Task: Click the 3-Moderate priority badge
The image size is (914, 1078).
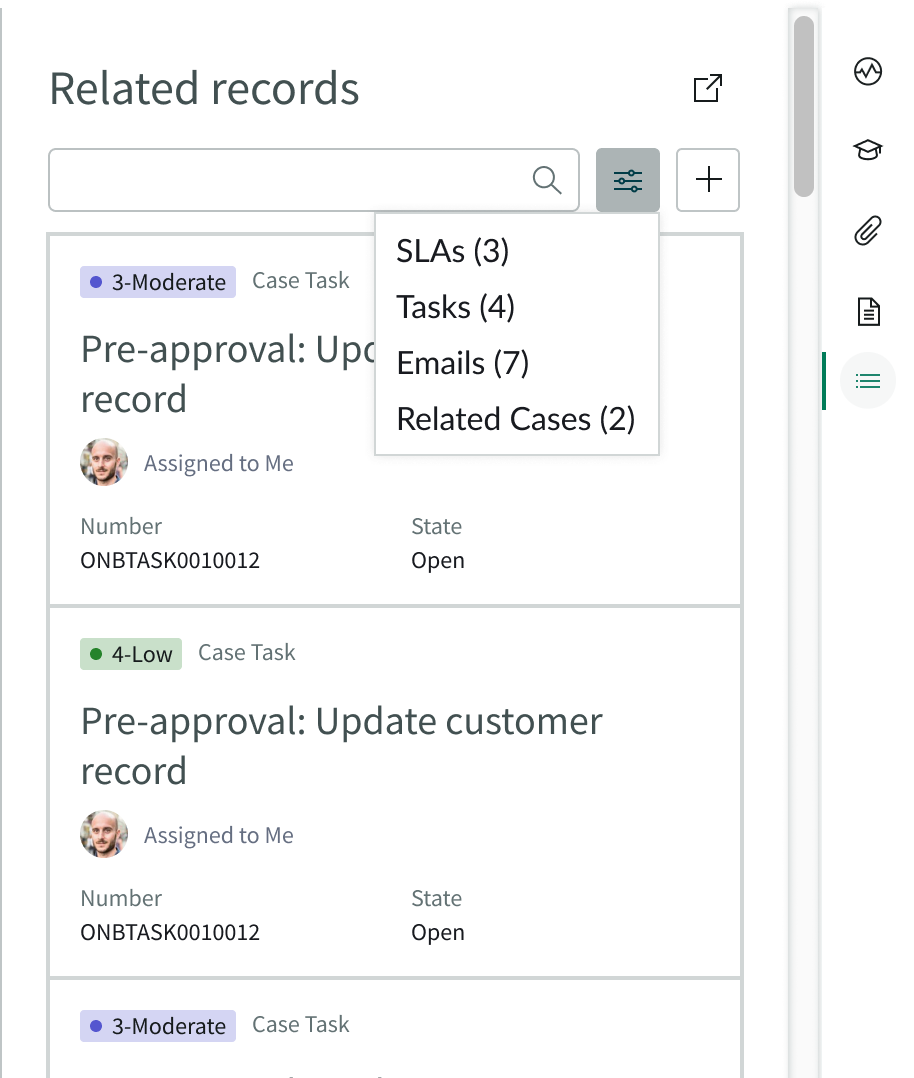Action: coord(157,281)
